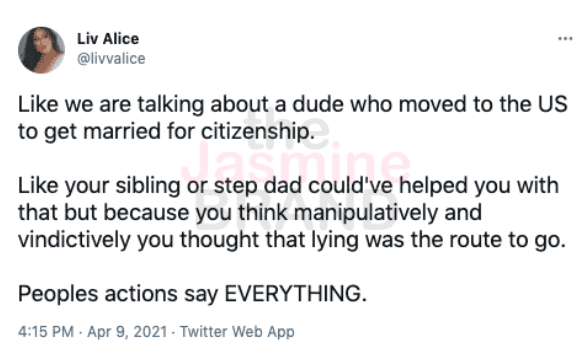Click 'moved to the US' text

coord(484,105)
